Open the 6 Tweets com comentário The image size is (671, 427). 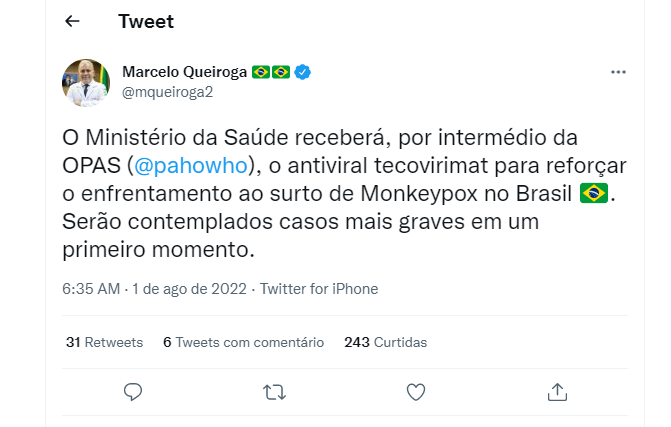coord(243,342)
